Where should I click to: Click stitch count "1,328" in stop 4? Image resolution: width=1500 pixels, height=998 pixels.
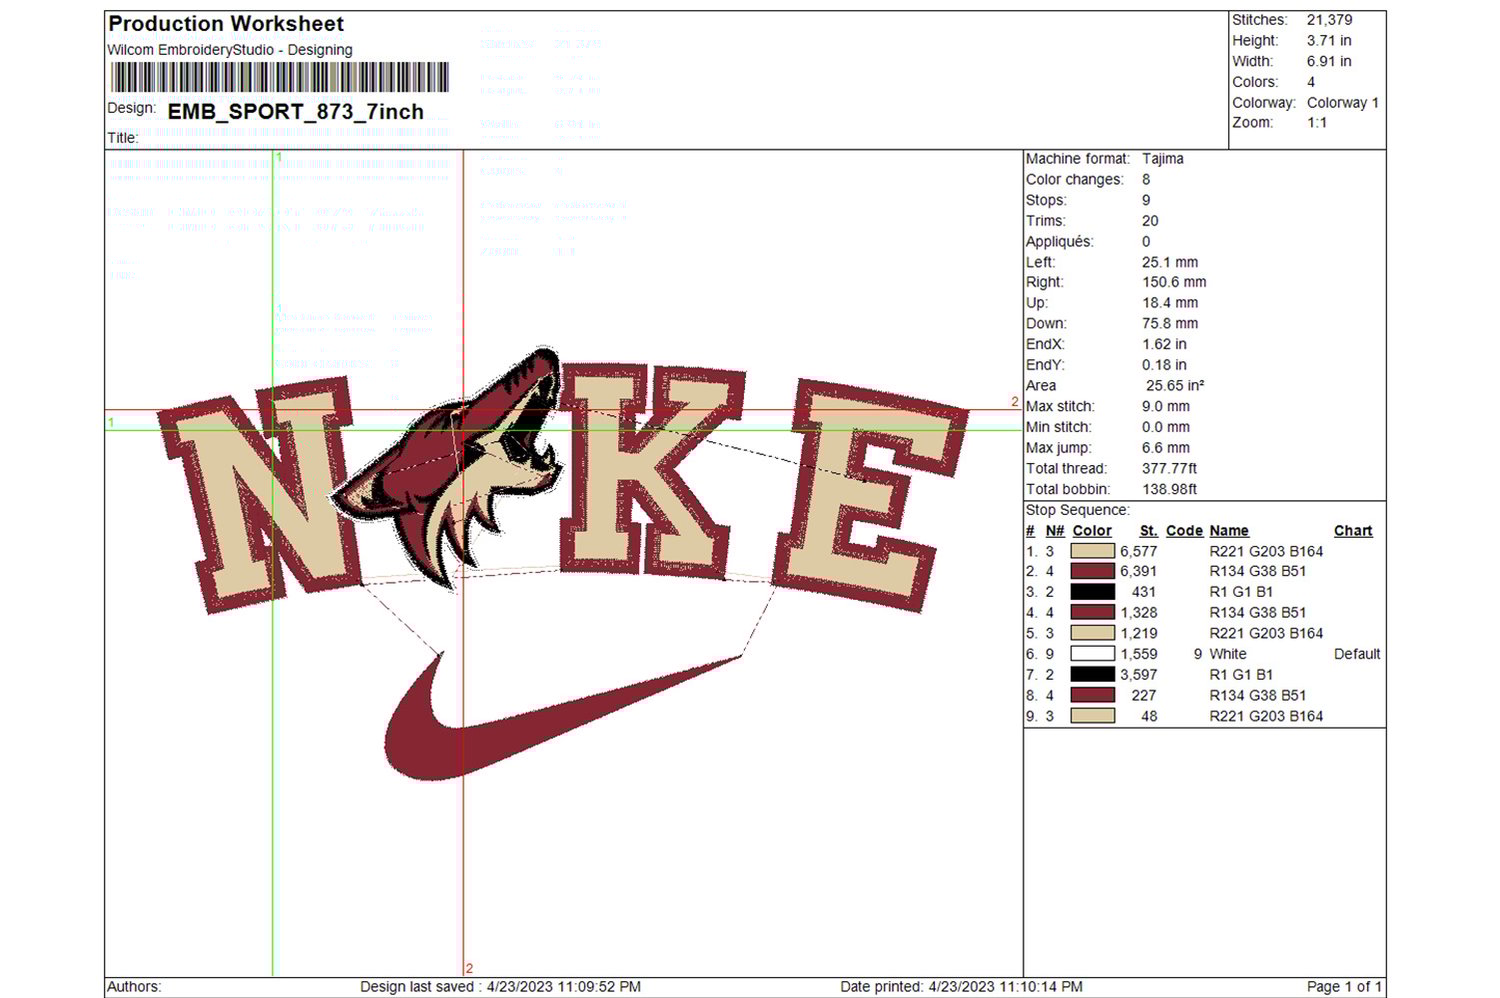coord(1139,612)
